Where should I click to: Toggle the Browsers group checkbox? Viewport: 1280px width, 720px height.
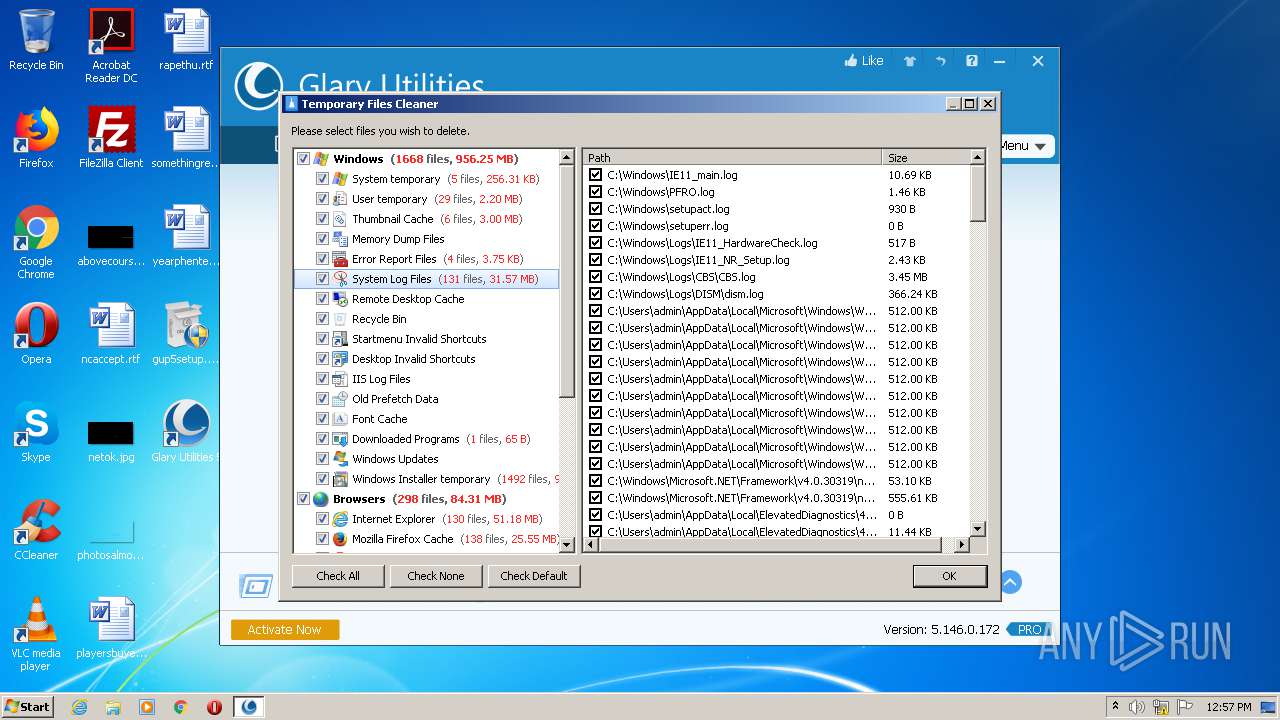[303, 499]
